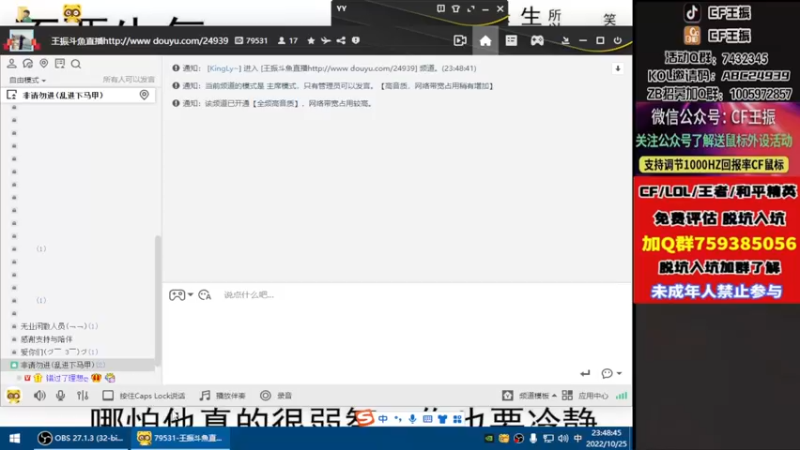The width and height of the screenshot is (800, 450).
Task: Click the power exit-channel icon
Action: (618, 40)
